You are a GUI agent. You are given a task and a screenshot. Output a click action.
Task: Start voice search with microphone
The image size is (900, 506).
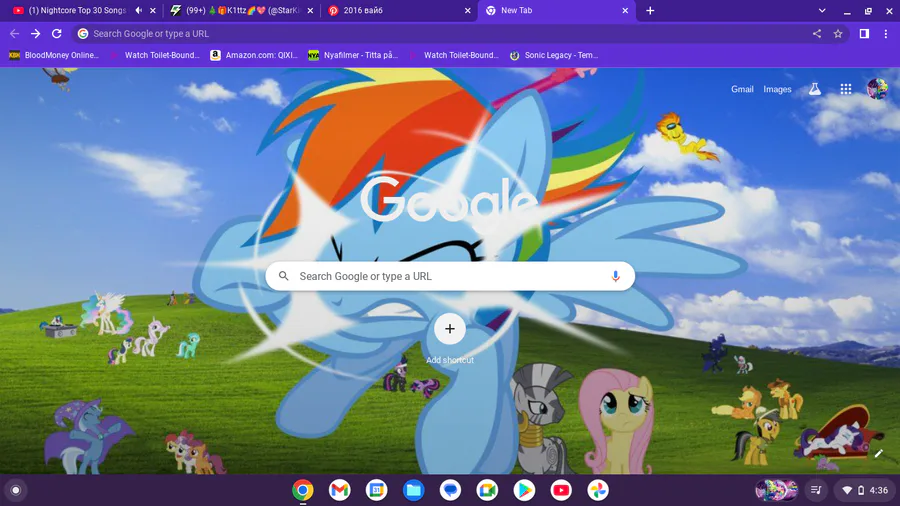coord(615,276)
